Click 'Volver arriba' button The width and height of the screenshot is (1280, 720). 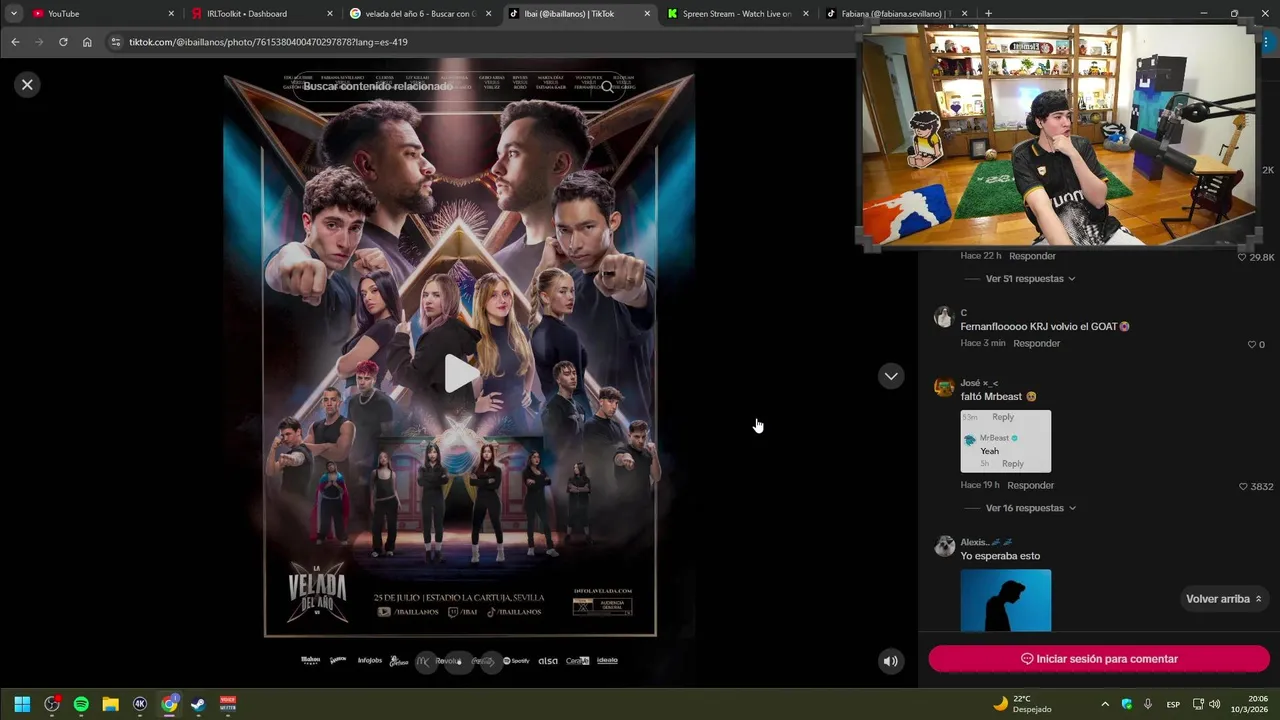pyautogui.click(x=1223, y=599)
